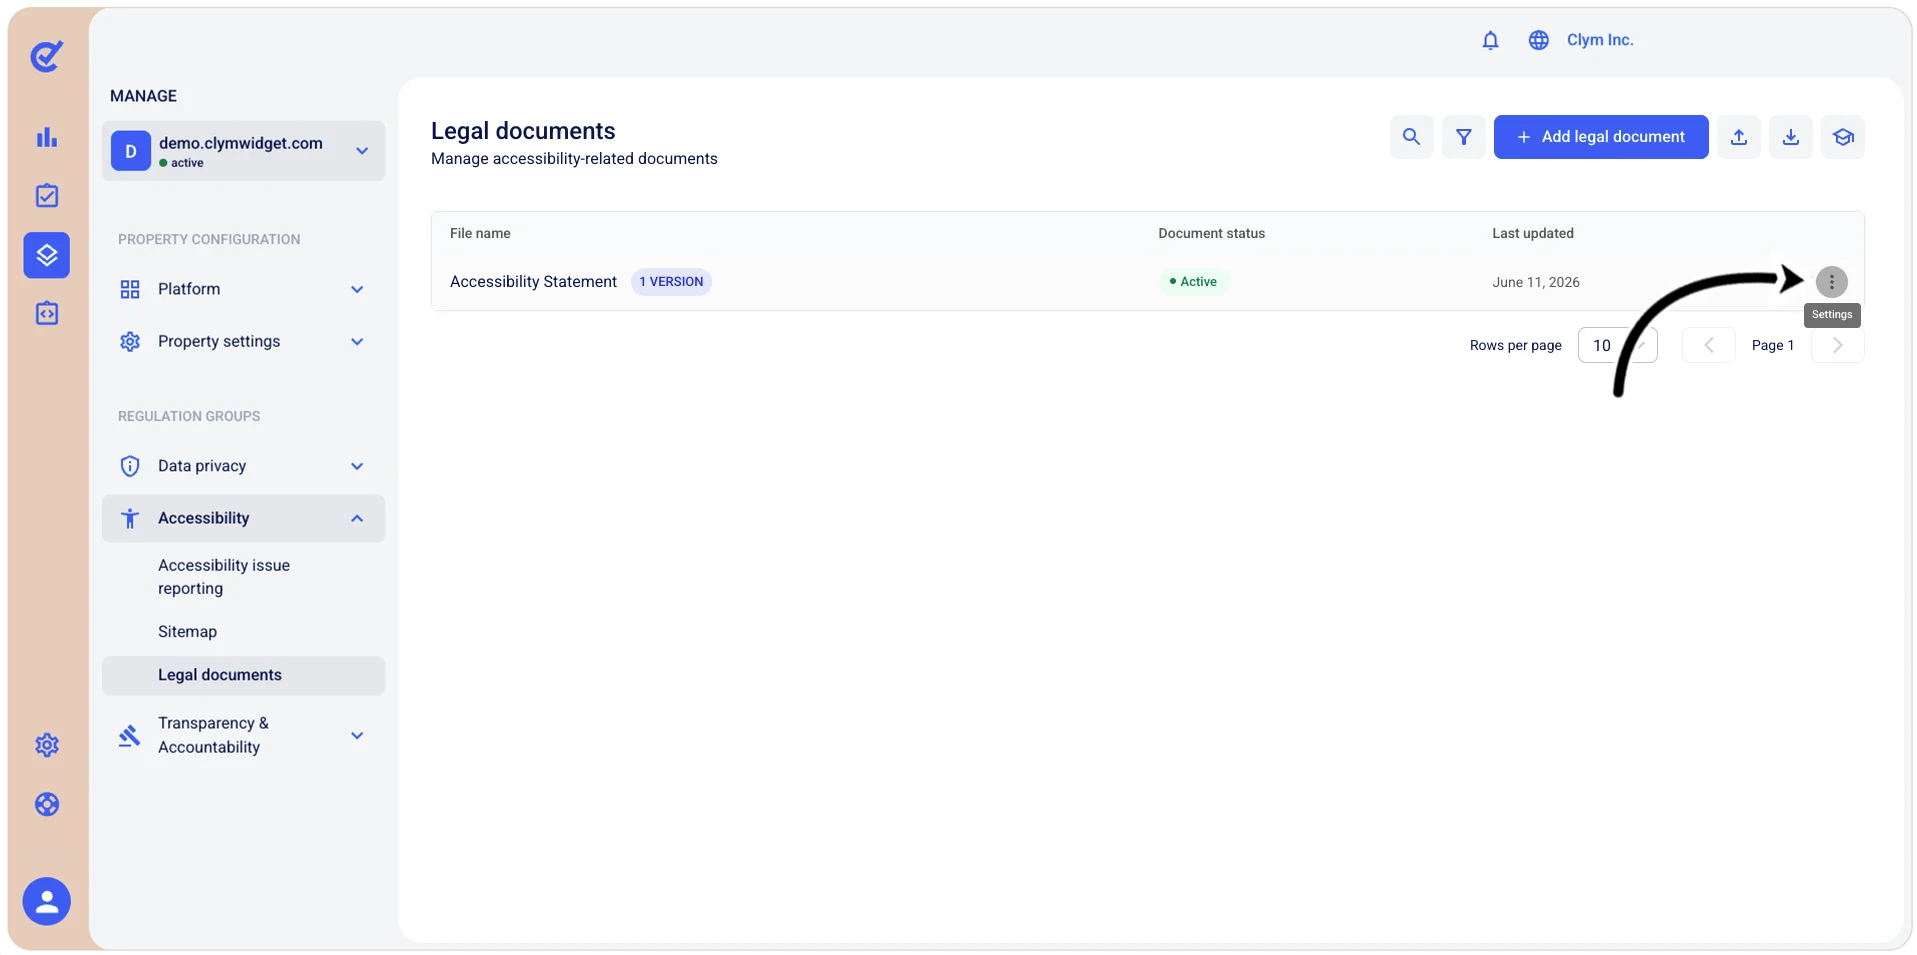Click the download arrow icon
1917x955 pixels.
click(x=1791, y=137)
